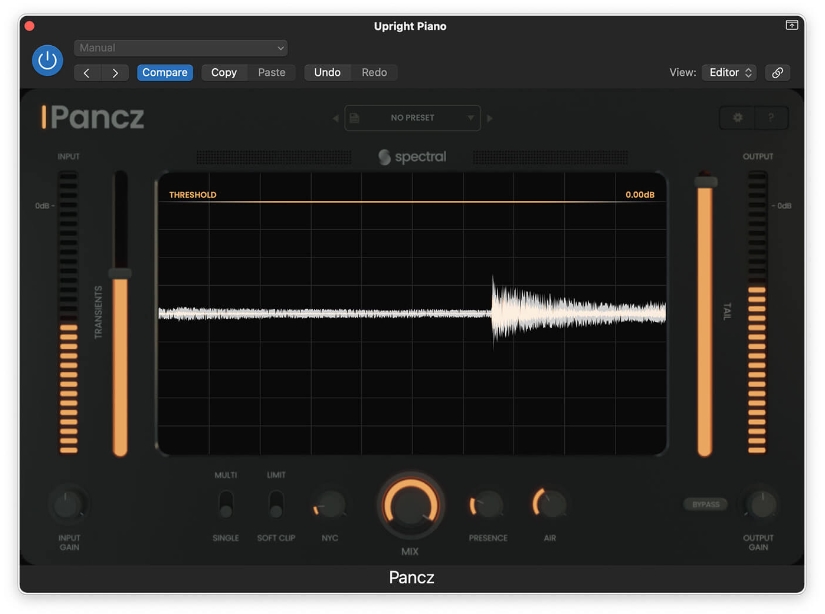Image resolution: width=825 pixels, height=614 pixels.
Task: Click the window expand icon top-right
Action: pos(791,25)
